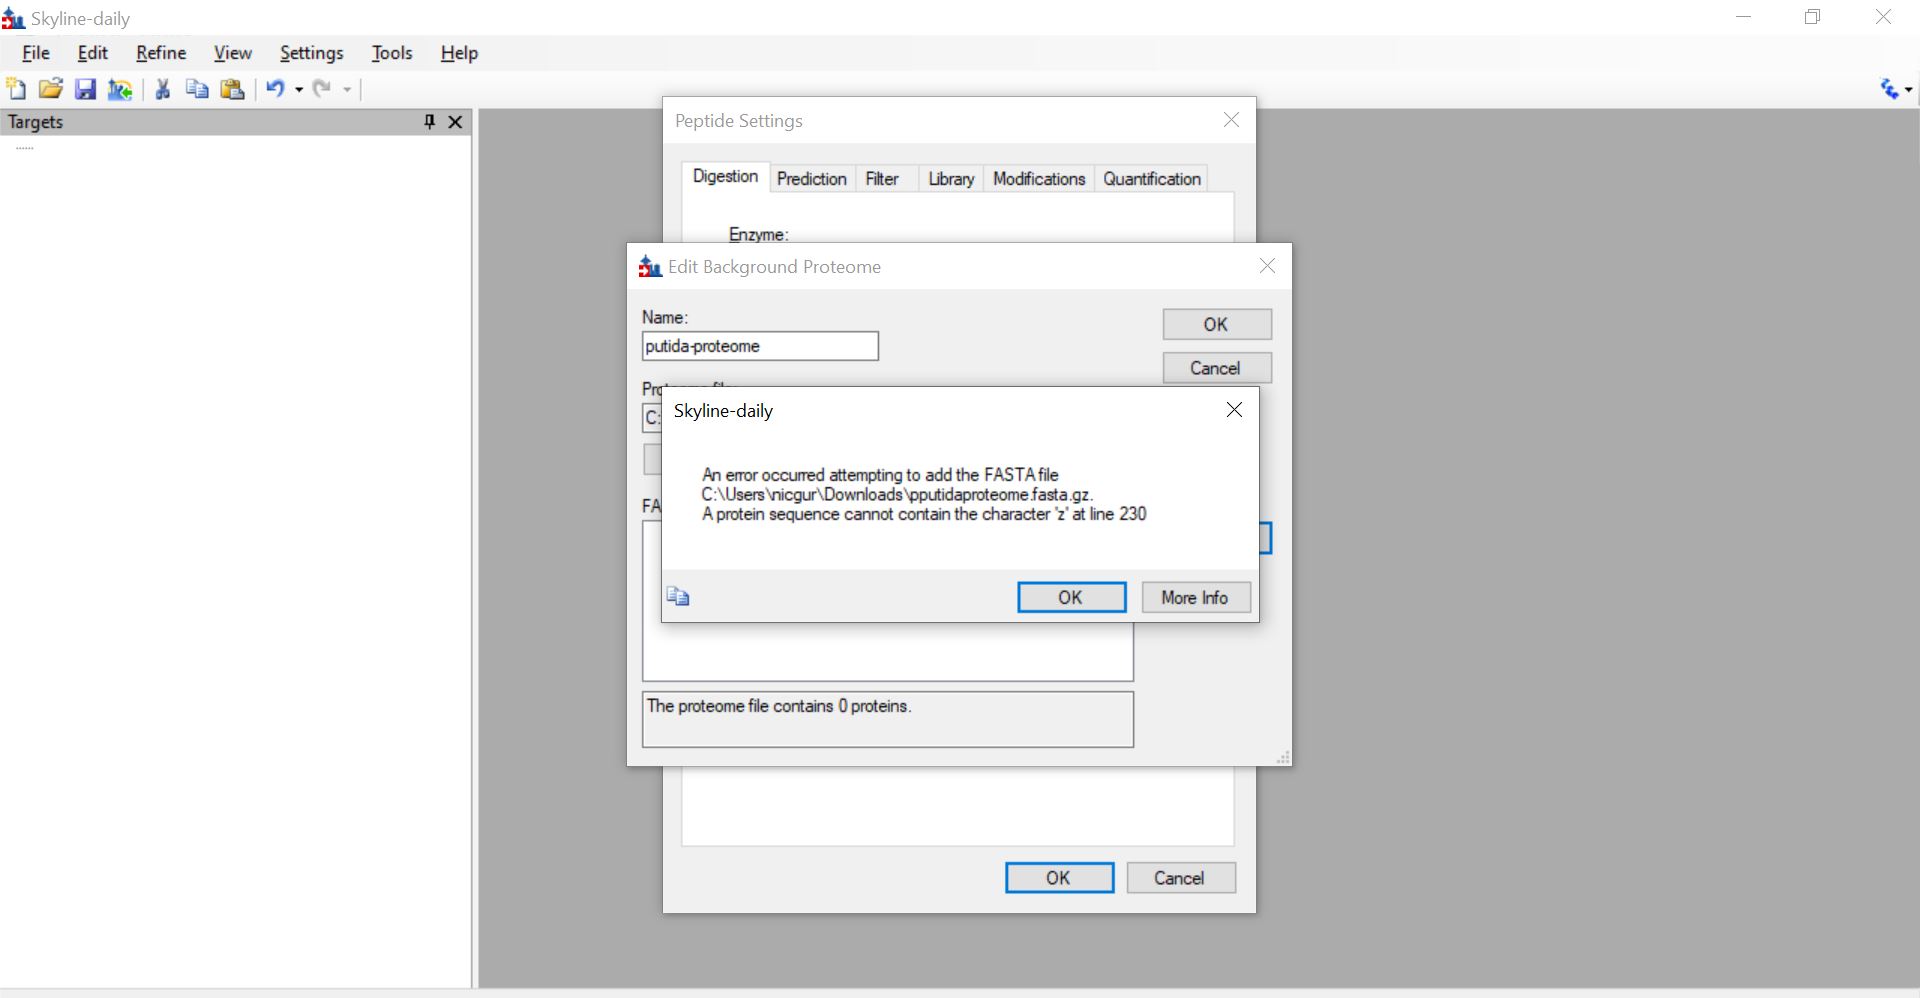Pin the Targets panel
The height and width of the screenshot is (998, 1920).
[429, 122]
